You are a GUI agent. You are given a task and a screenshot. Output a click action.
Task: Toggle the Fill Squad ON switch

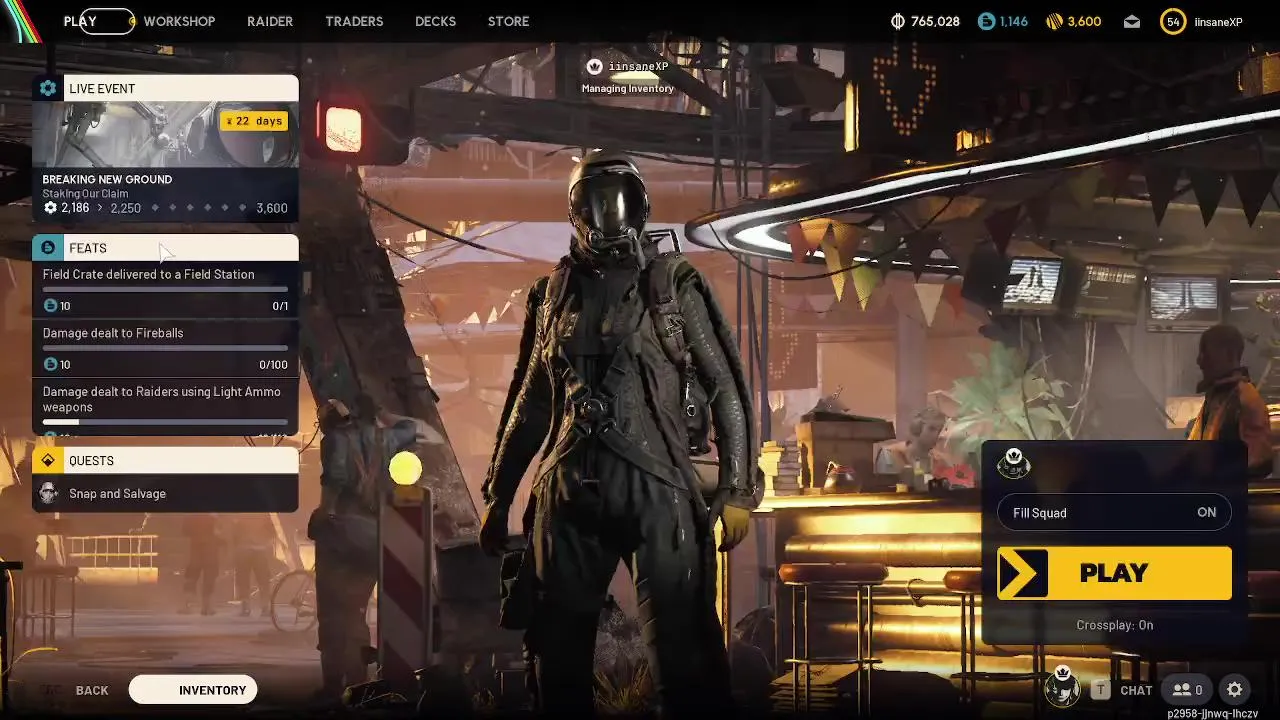(1114, 513)
